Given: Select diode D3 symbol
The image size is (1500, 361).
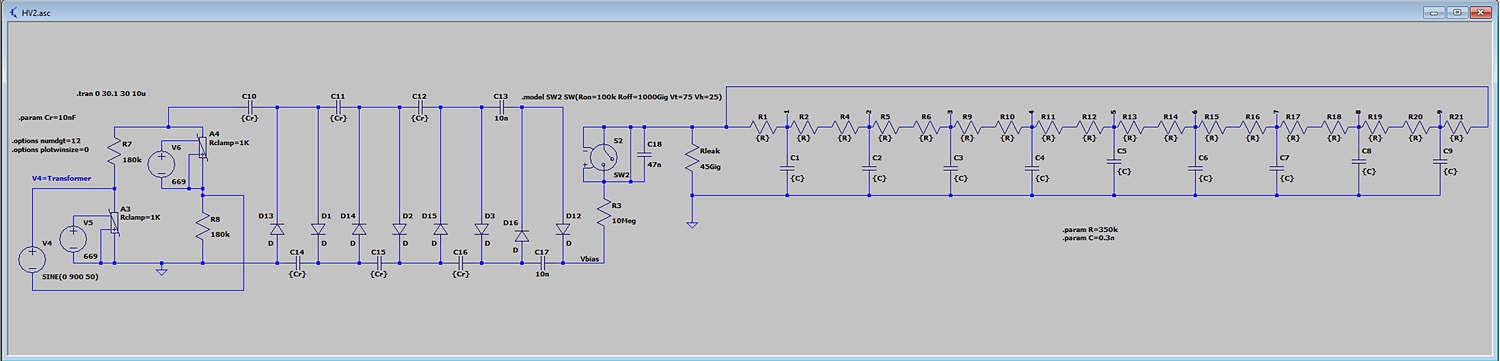Looking at the screenshot, I should 482,229.
